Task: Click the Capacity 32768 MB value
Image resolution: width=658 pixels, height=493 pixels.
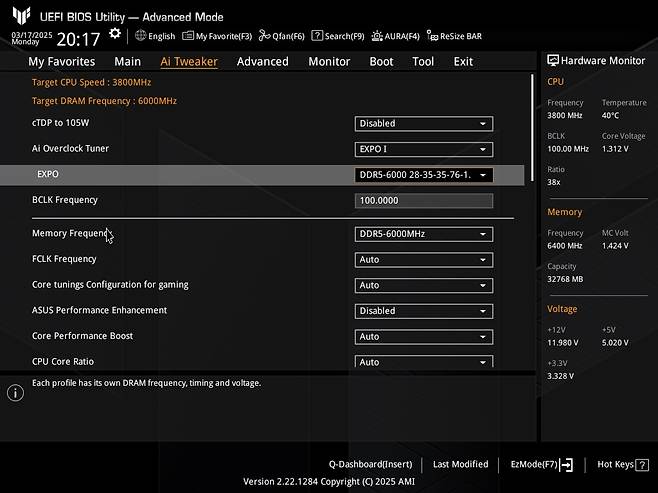Action: pyautogui.click(x=565, y=279)
